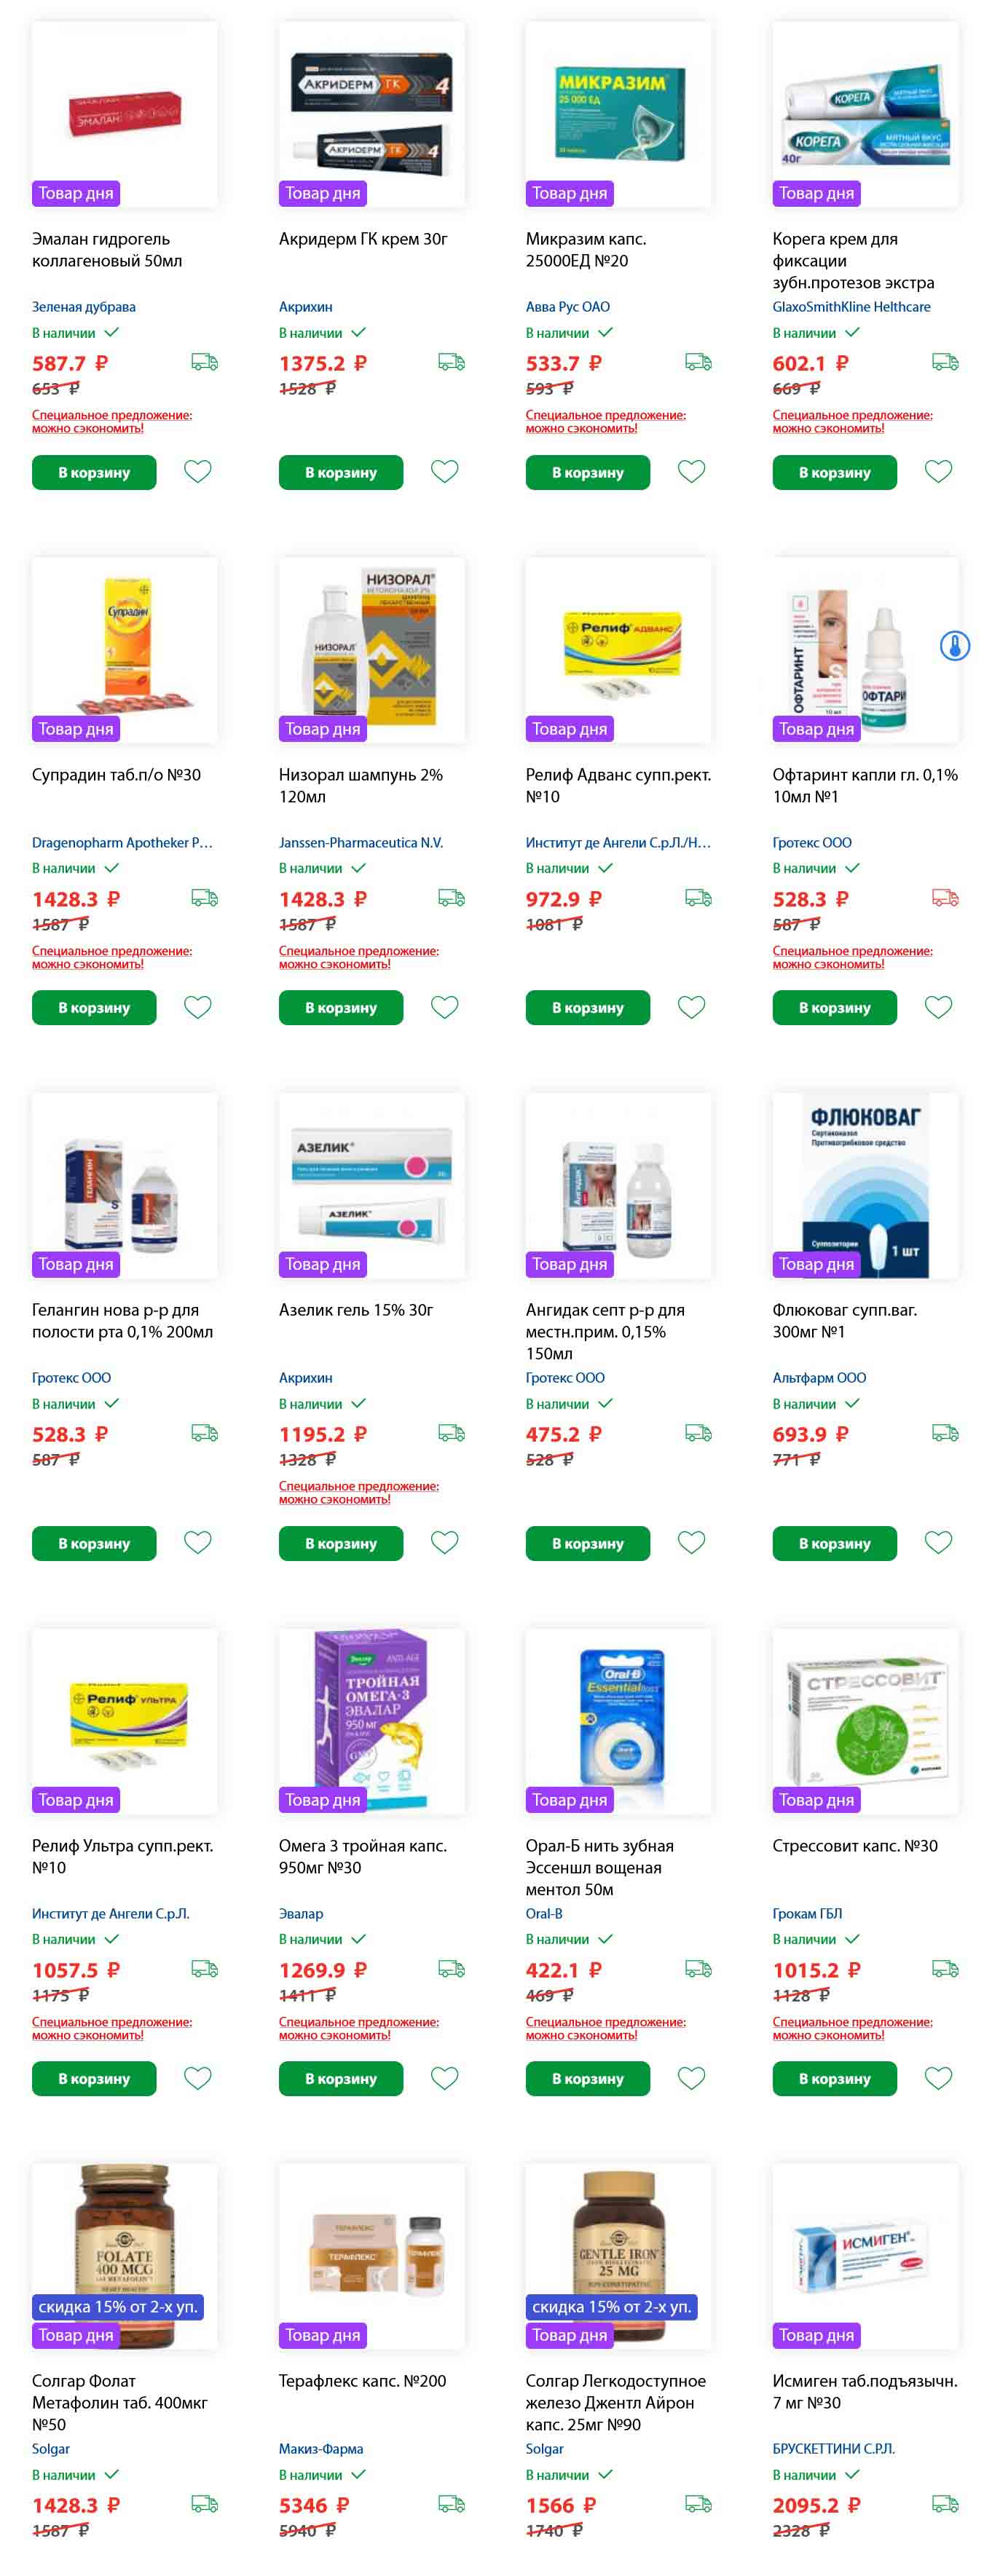Add Эмалан гидрогель to favorites with heart icon
Screen dimensions: 992x2576
(x=198, y=471)
